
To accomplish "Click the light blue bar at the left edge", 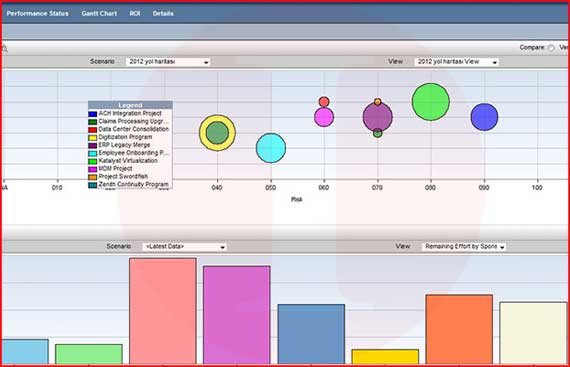I will (x=25, y=352).
